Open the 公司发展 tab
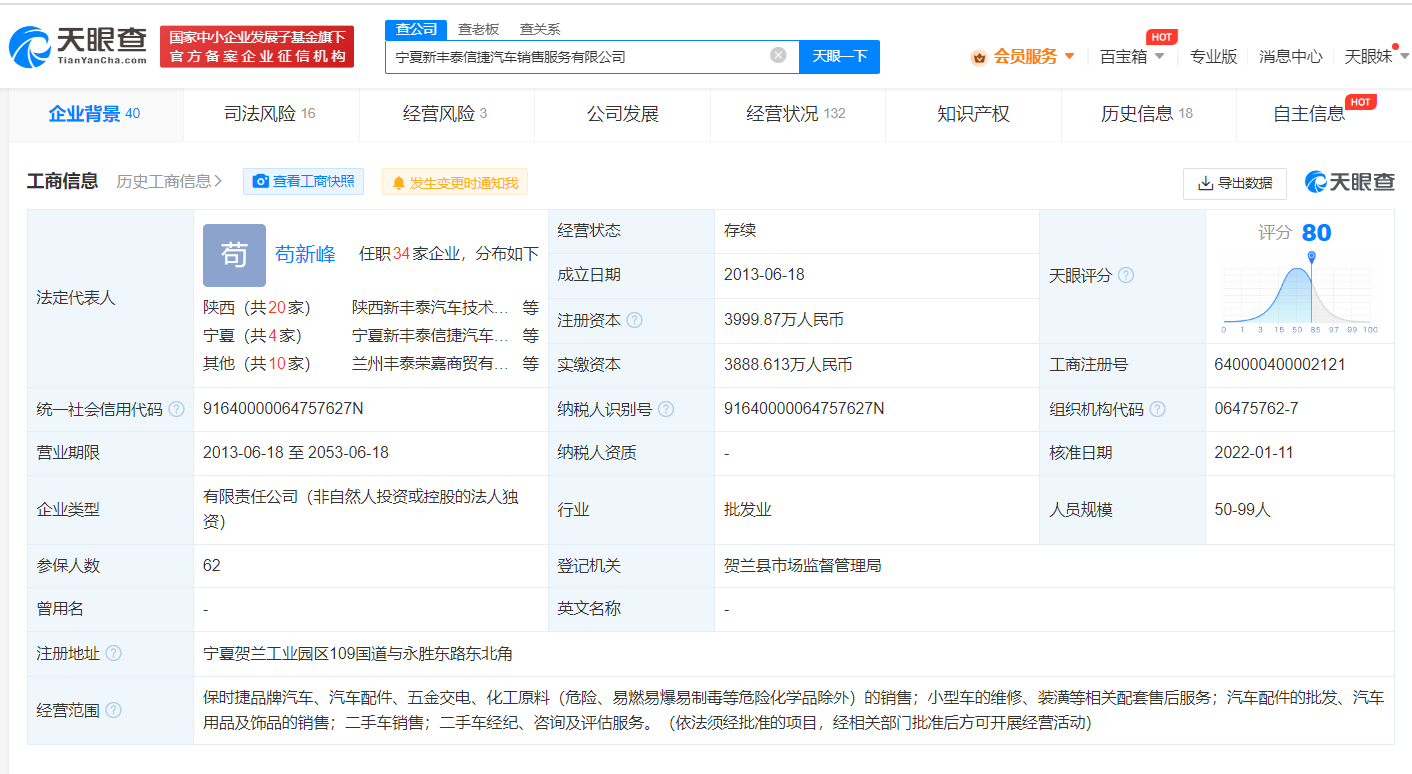Image resolution: width=1412 pixels, height=774 pixels. point(622,114)
